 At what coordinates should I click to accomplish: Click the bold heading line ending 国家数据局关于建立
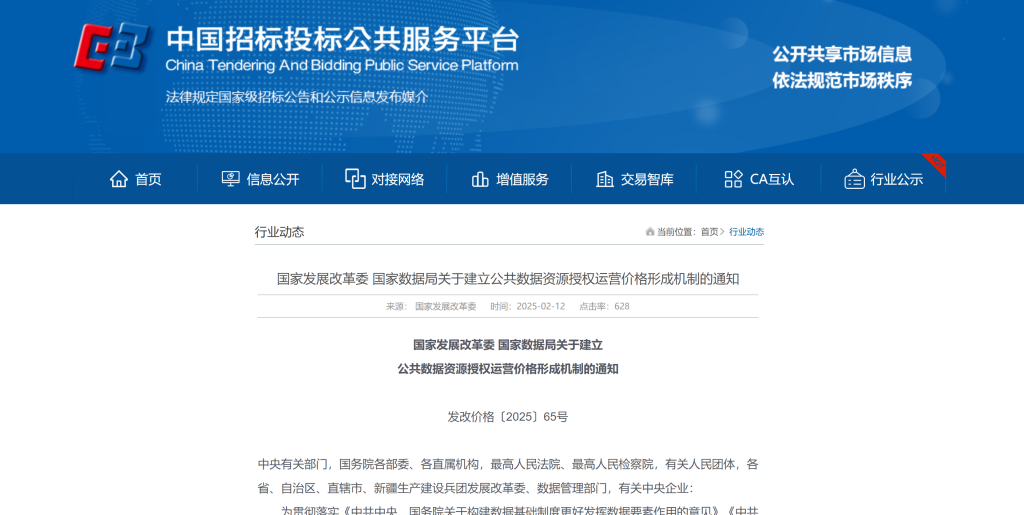[508, 345]
